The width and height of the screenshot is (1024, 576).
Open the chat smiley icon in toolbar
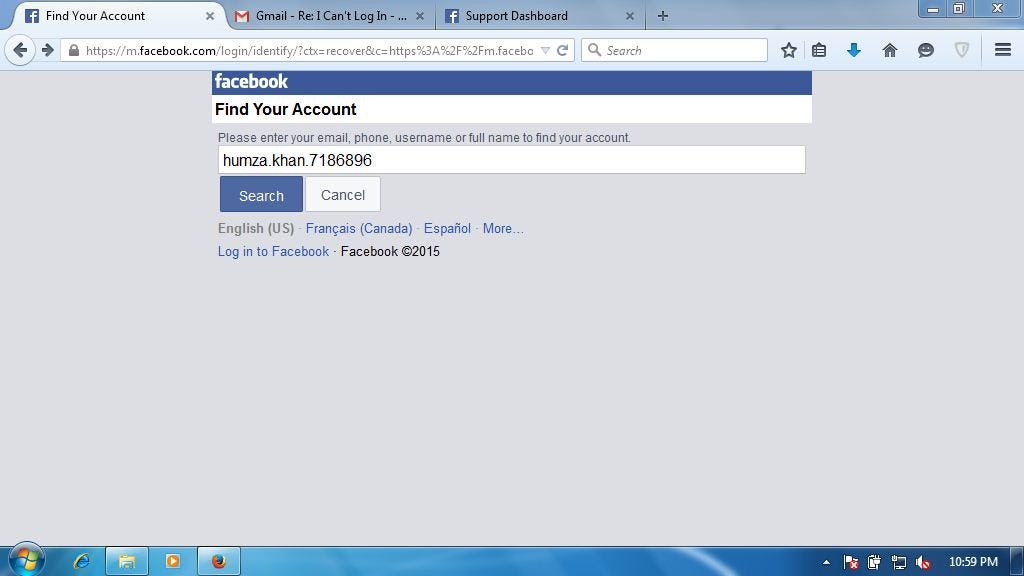click(925, 50)
